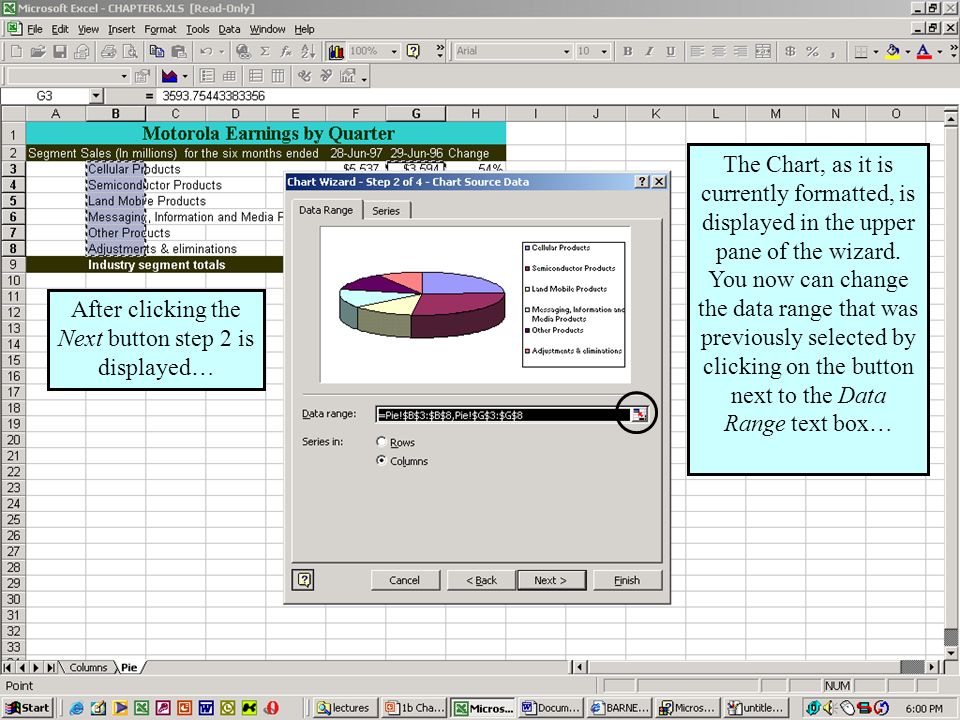Viewport: 960px width, 720px height.
Task: Click the Open file icon
Action: (x=38, y=51)
